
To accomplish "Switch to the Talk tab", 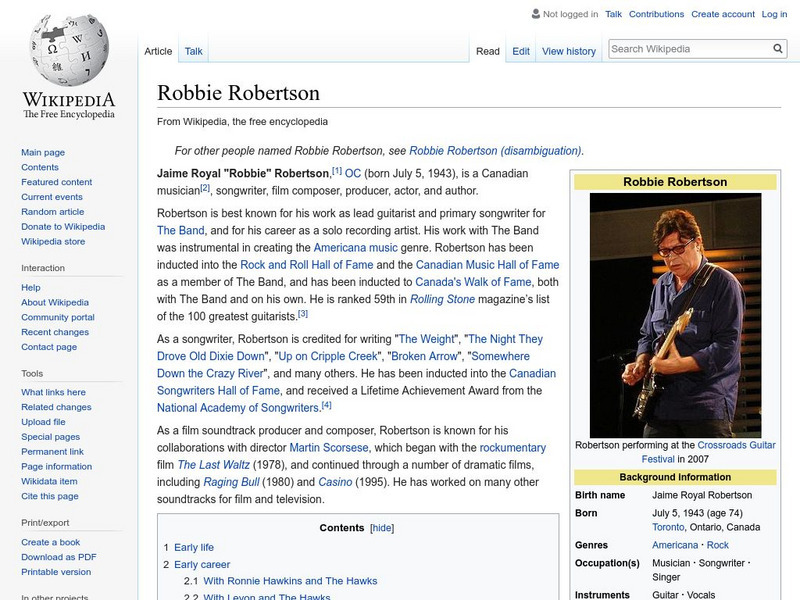I will pos(191,51).
